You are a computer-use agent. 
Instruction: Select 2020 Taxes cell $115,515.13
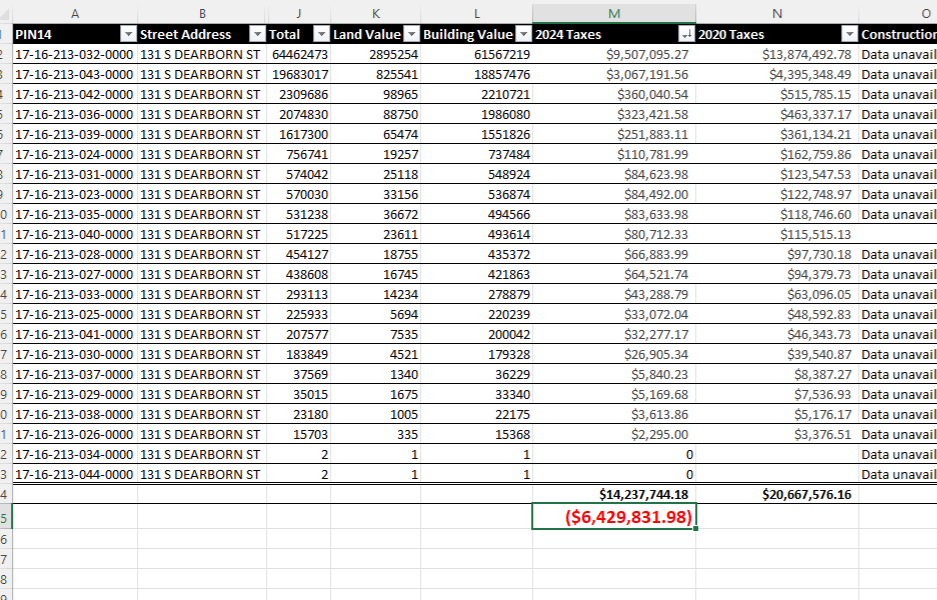click(x=777, y=234)
